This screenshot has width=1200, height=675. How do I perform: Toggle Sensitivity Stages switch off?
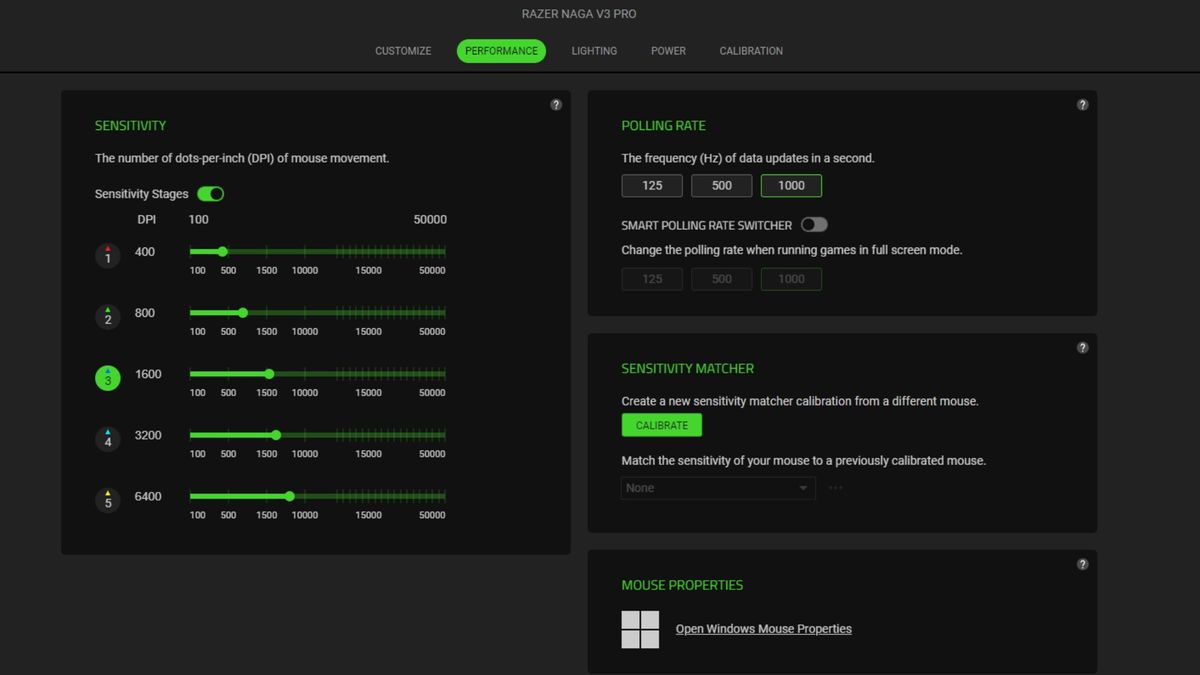(x=210, y=194)
